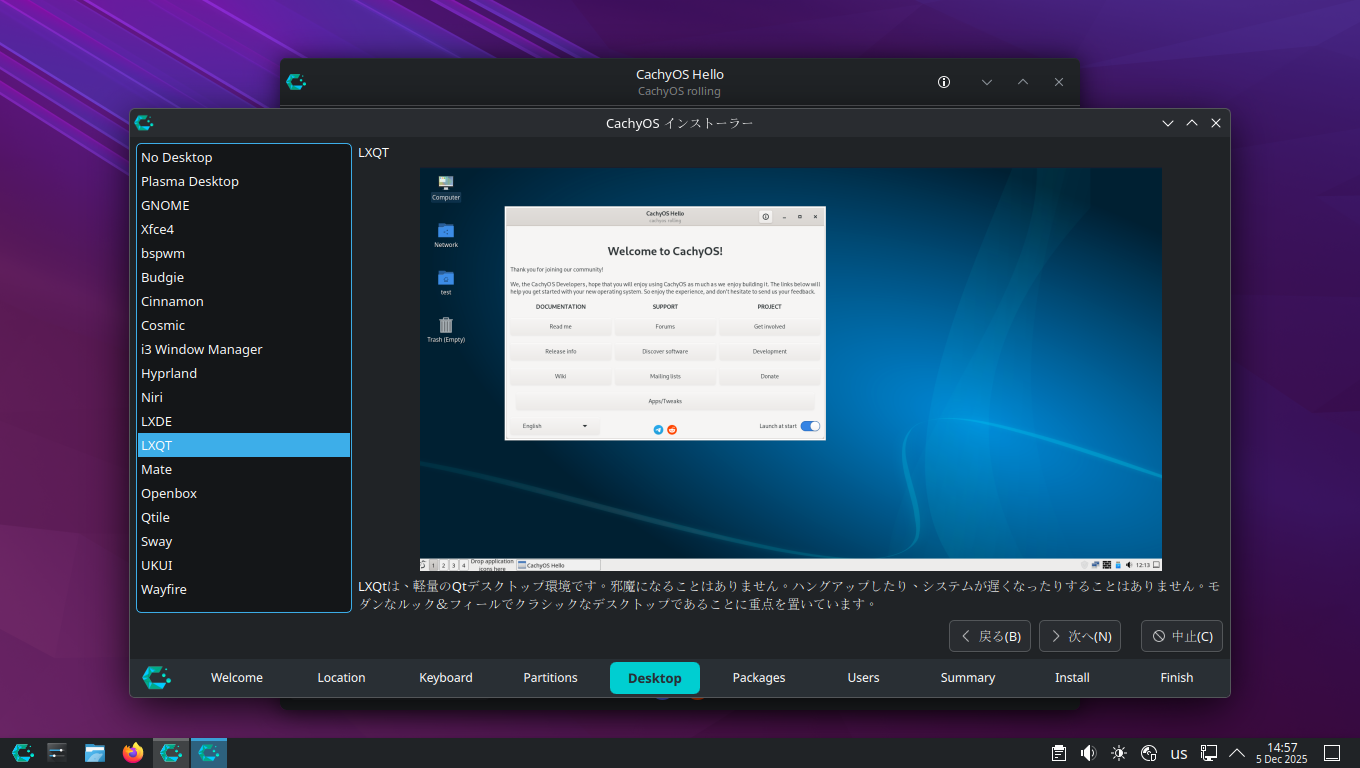The image size is (1360, 768).
Task: Choose GNOME desktop environment
Action: (x=165, y=205)
